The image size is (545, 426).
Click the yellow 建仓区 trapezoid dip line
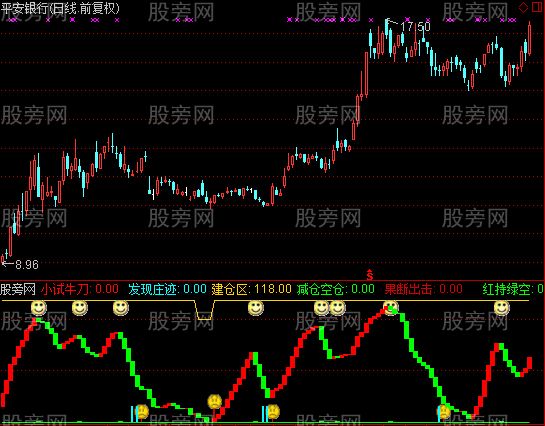click(x=204, y=310)
